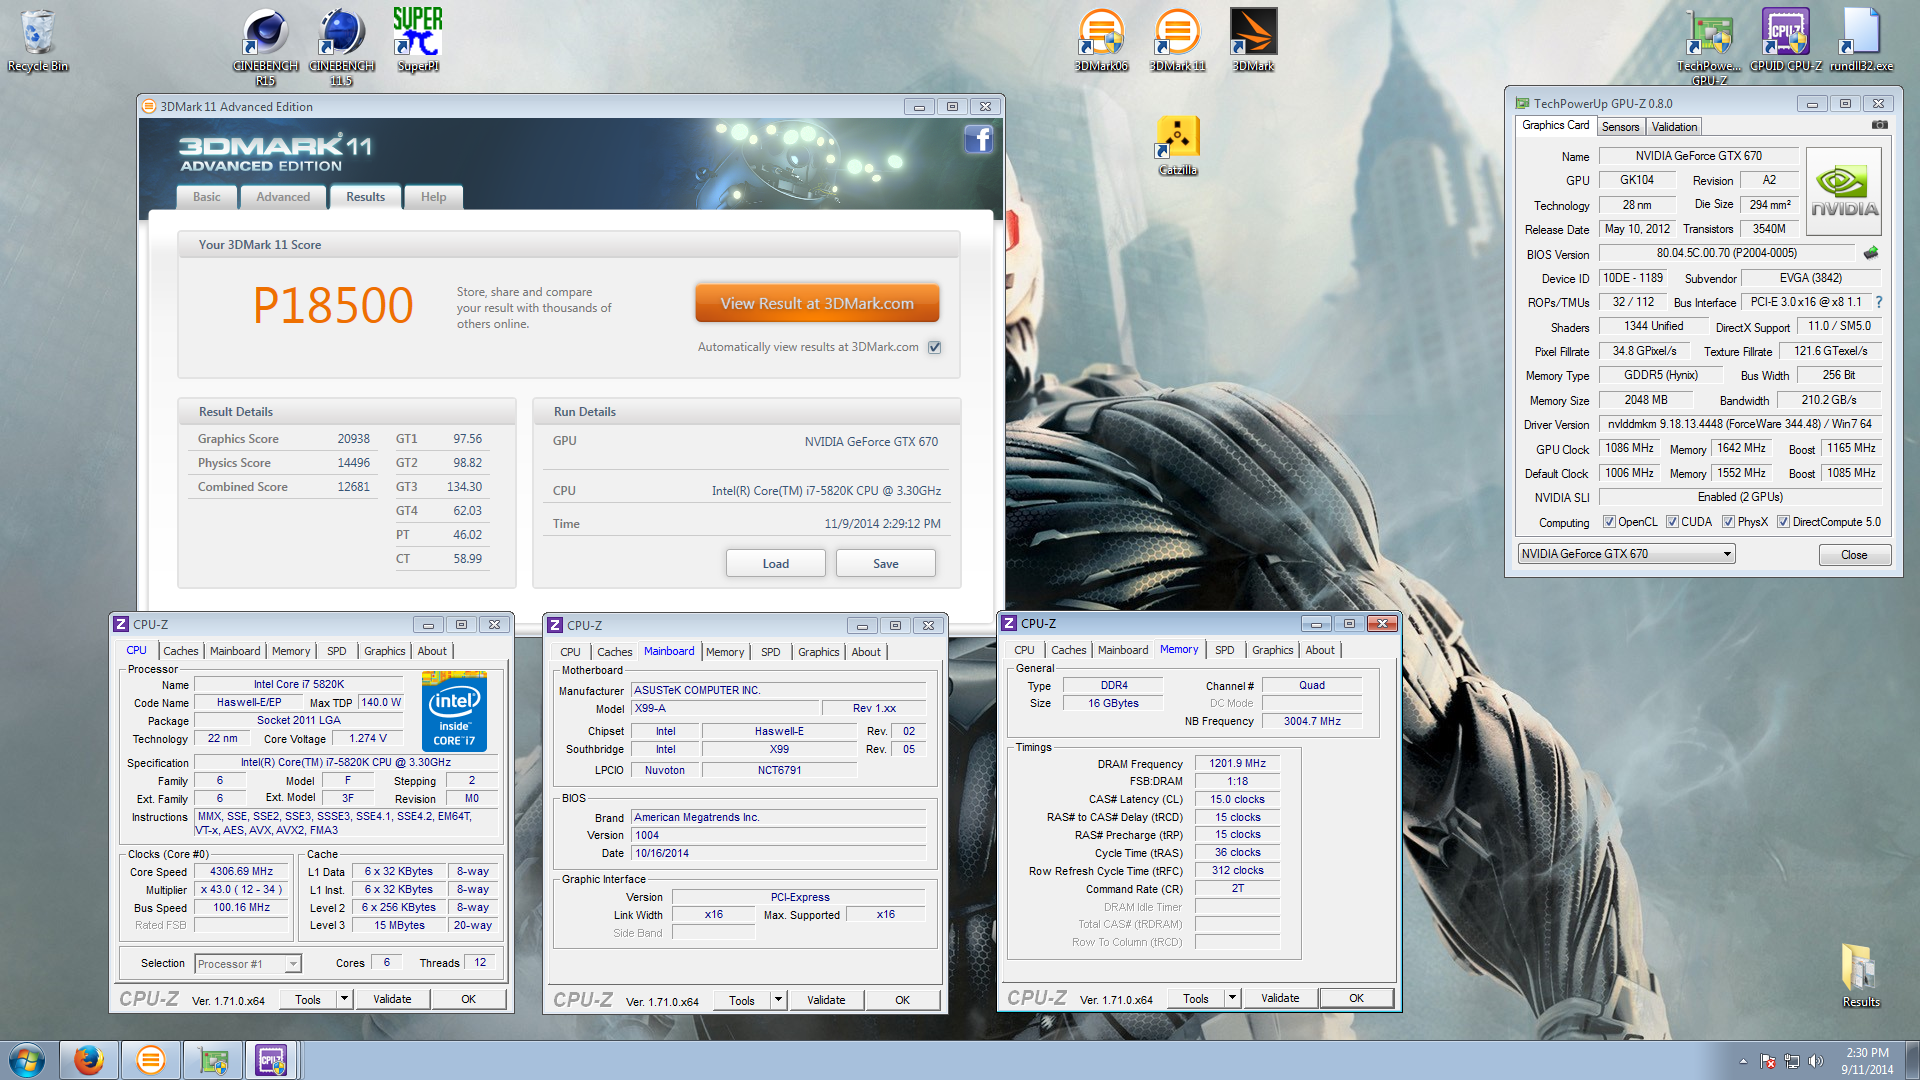Screen dimensions: 1920x1080
Task: Click View Result at 3DMark.com button
Action: click(817, 304)
